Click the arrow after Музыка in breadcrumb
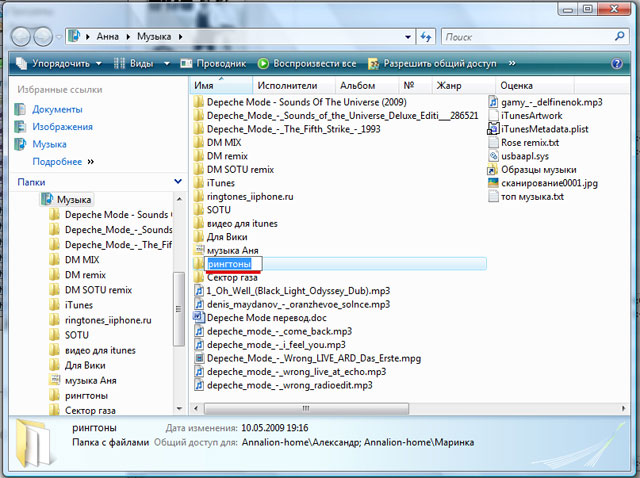 pos(180,37)
